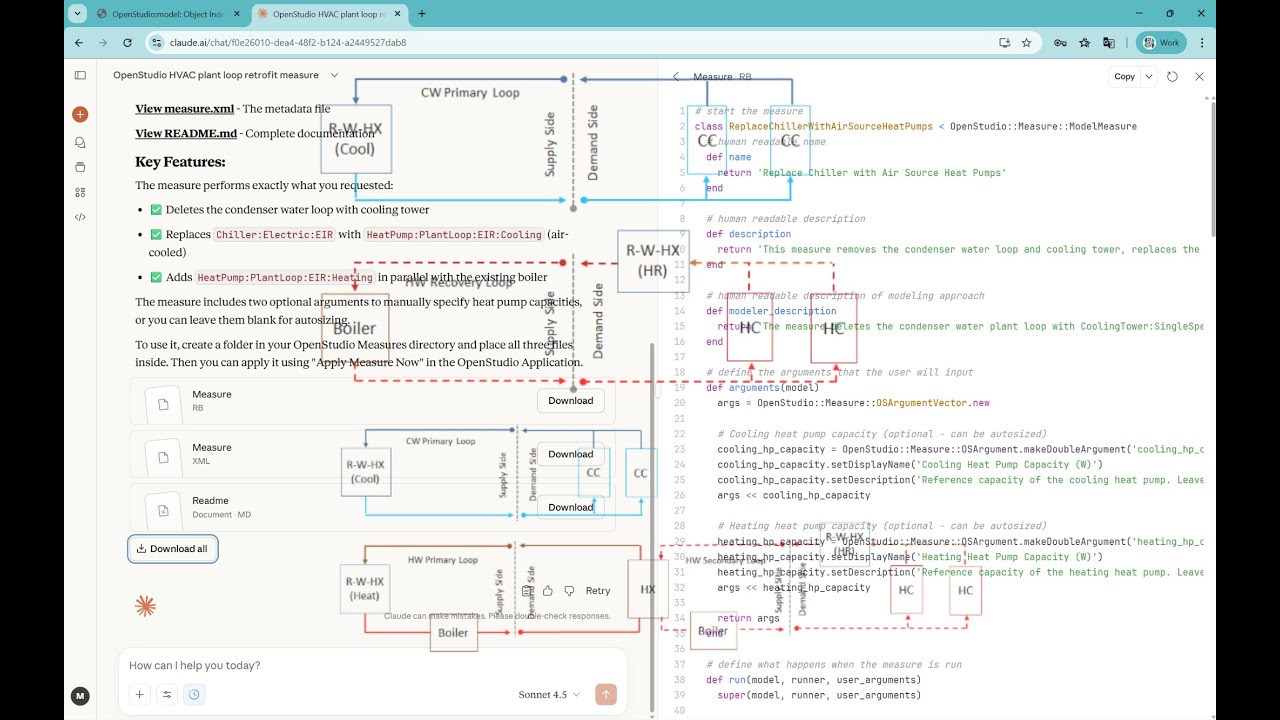The width and height of the screenshot is (1280, 720).
Task: Refresh the artifact panel
Action: 1173,76
